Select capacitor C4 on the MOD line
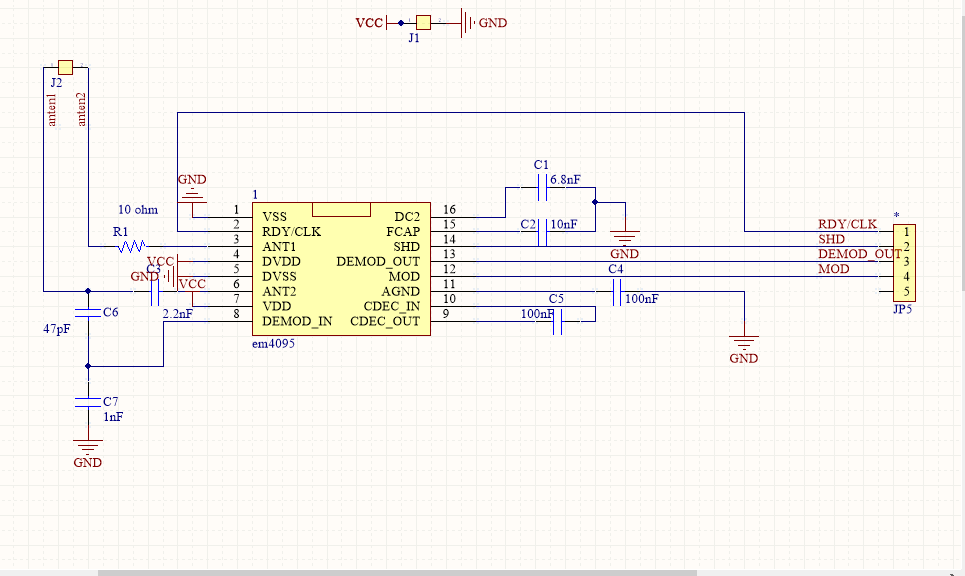Screen dimensions: 965x576 tap(615, 292)
